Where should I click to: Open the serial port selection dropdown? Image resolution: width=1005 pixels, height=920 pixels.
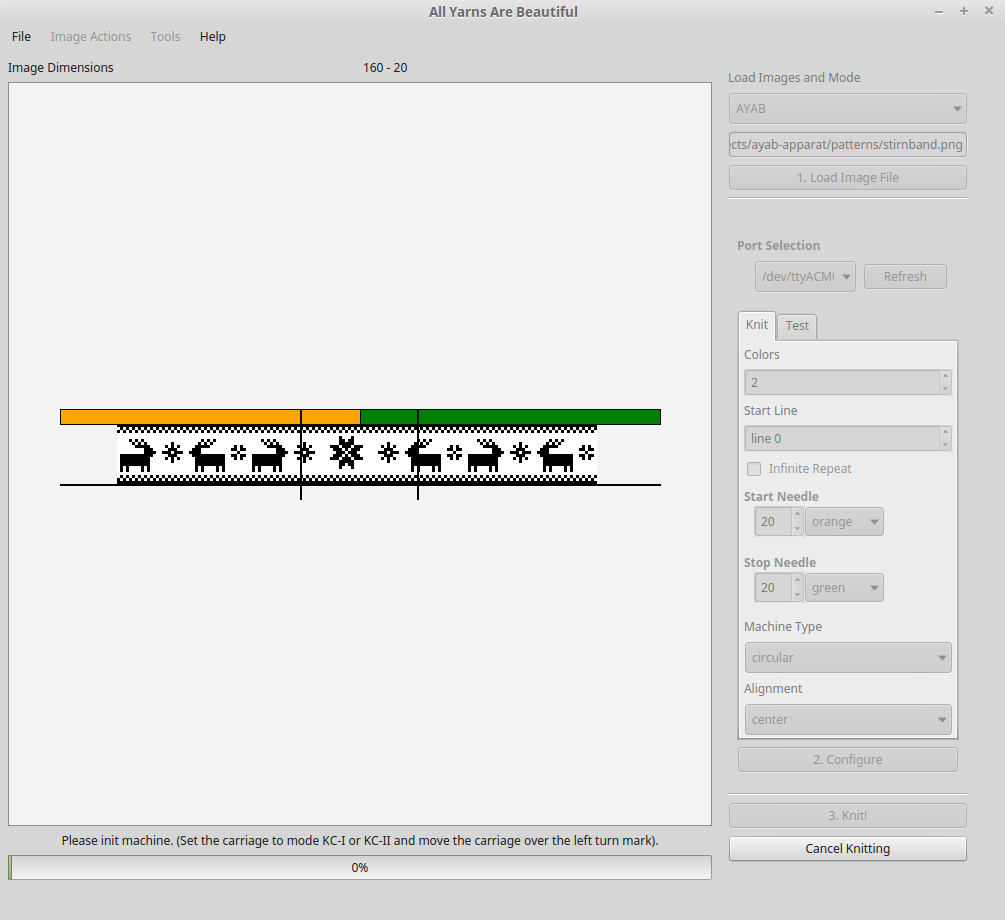tap(805, 277)
